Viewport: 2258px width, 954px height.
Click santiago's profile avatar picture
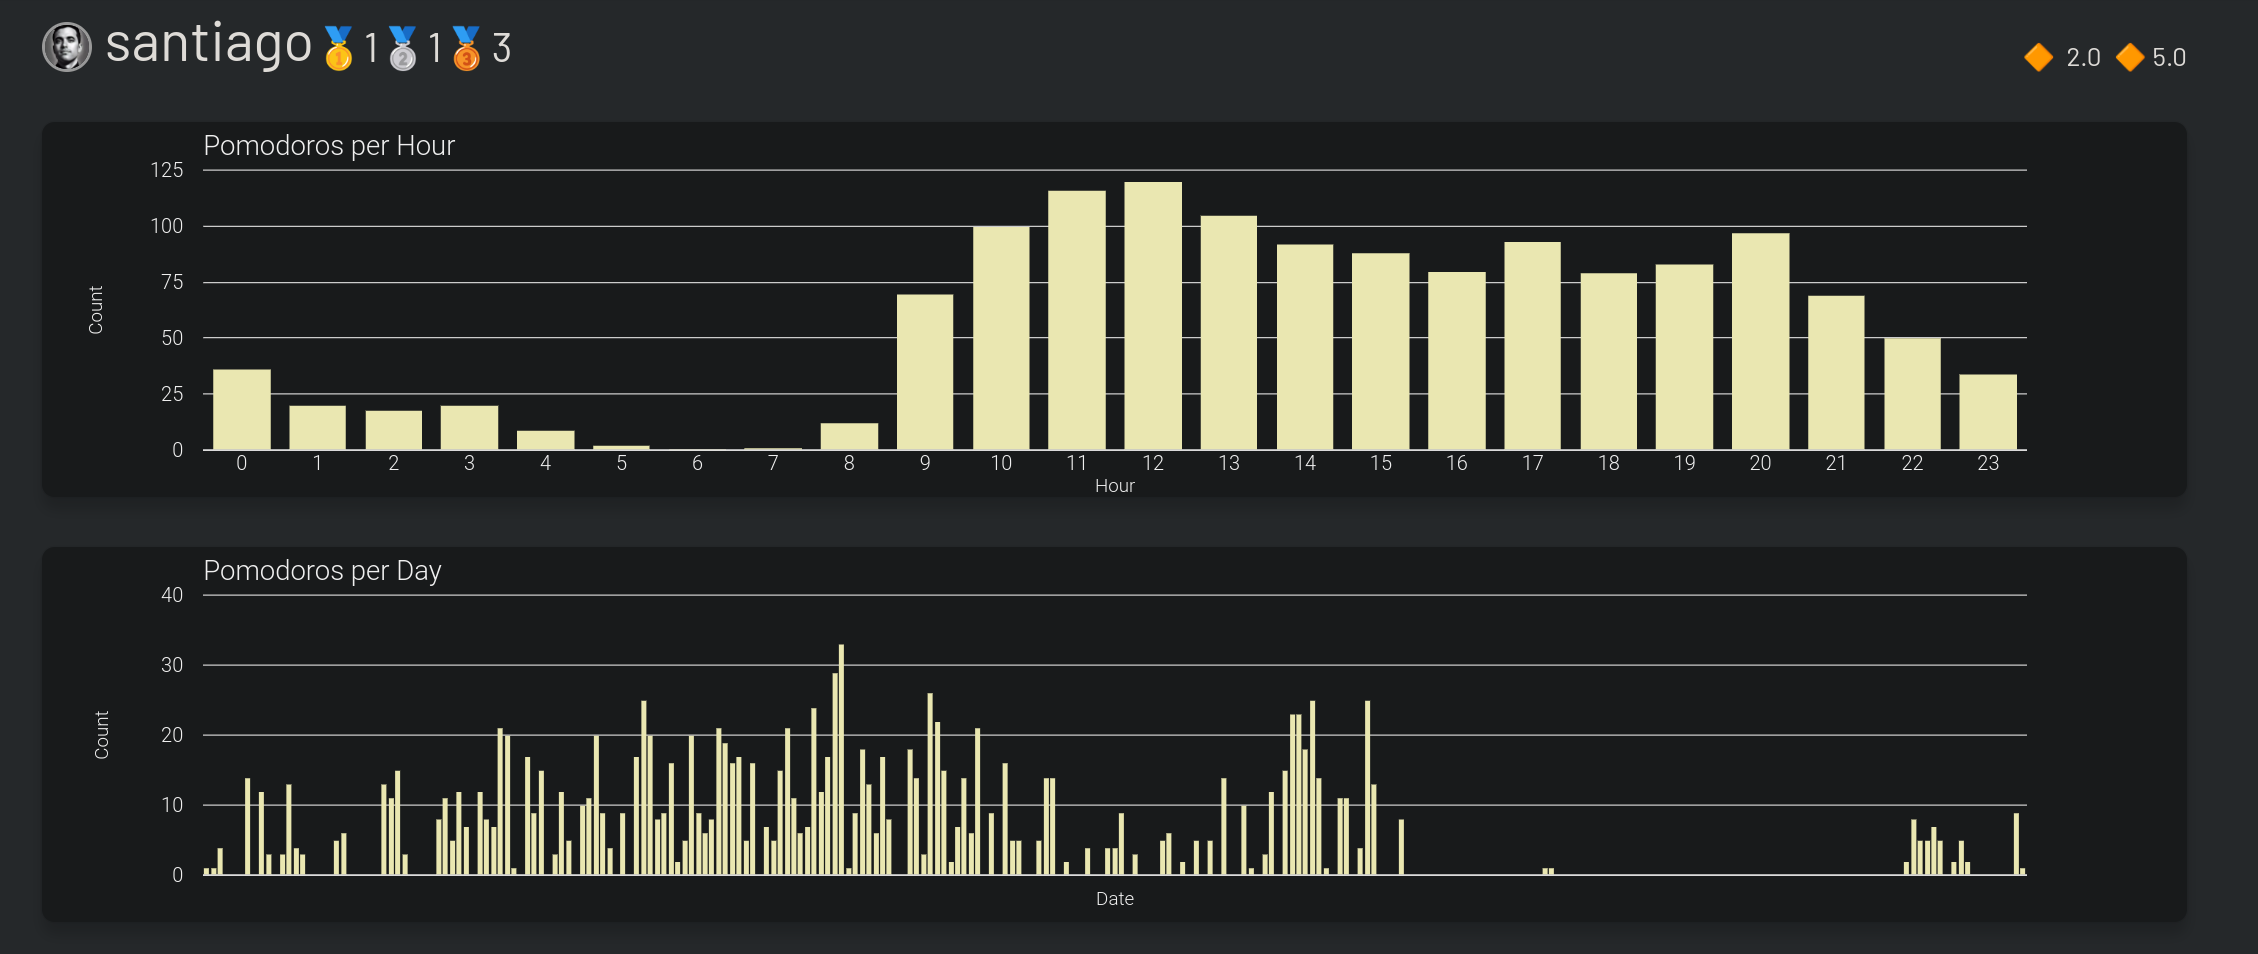66,44
